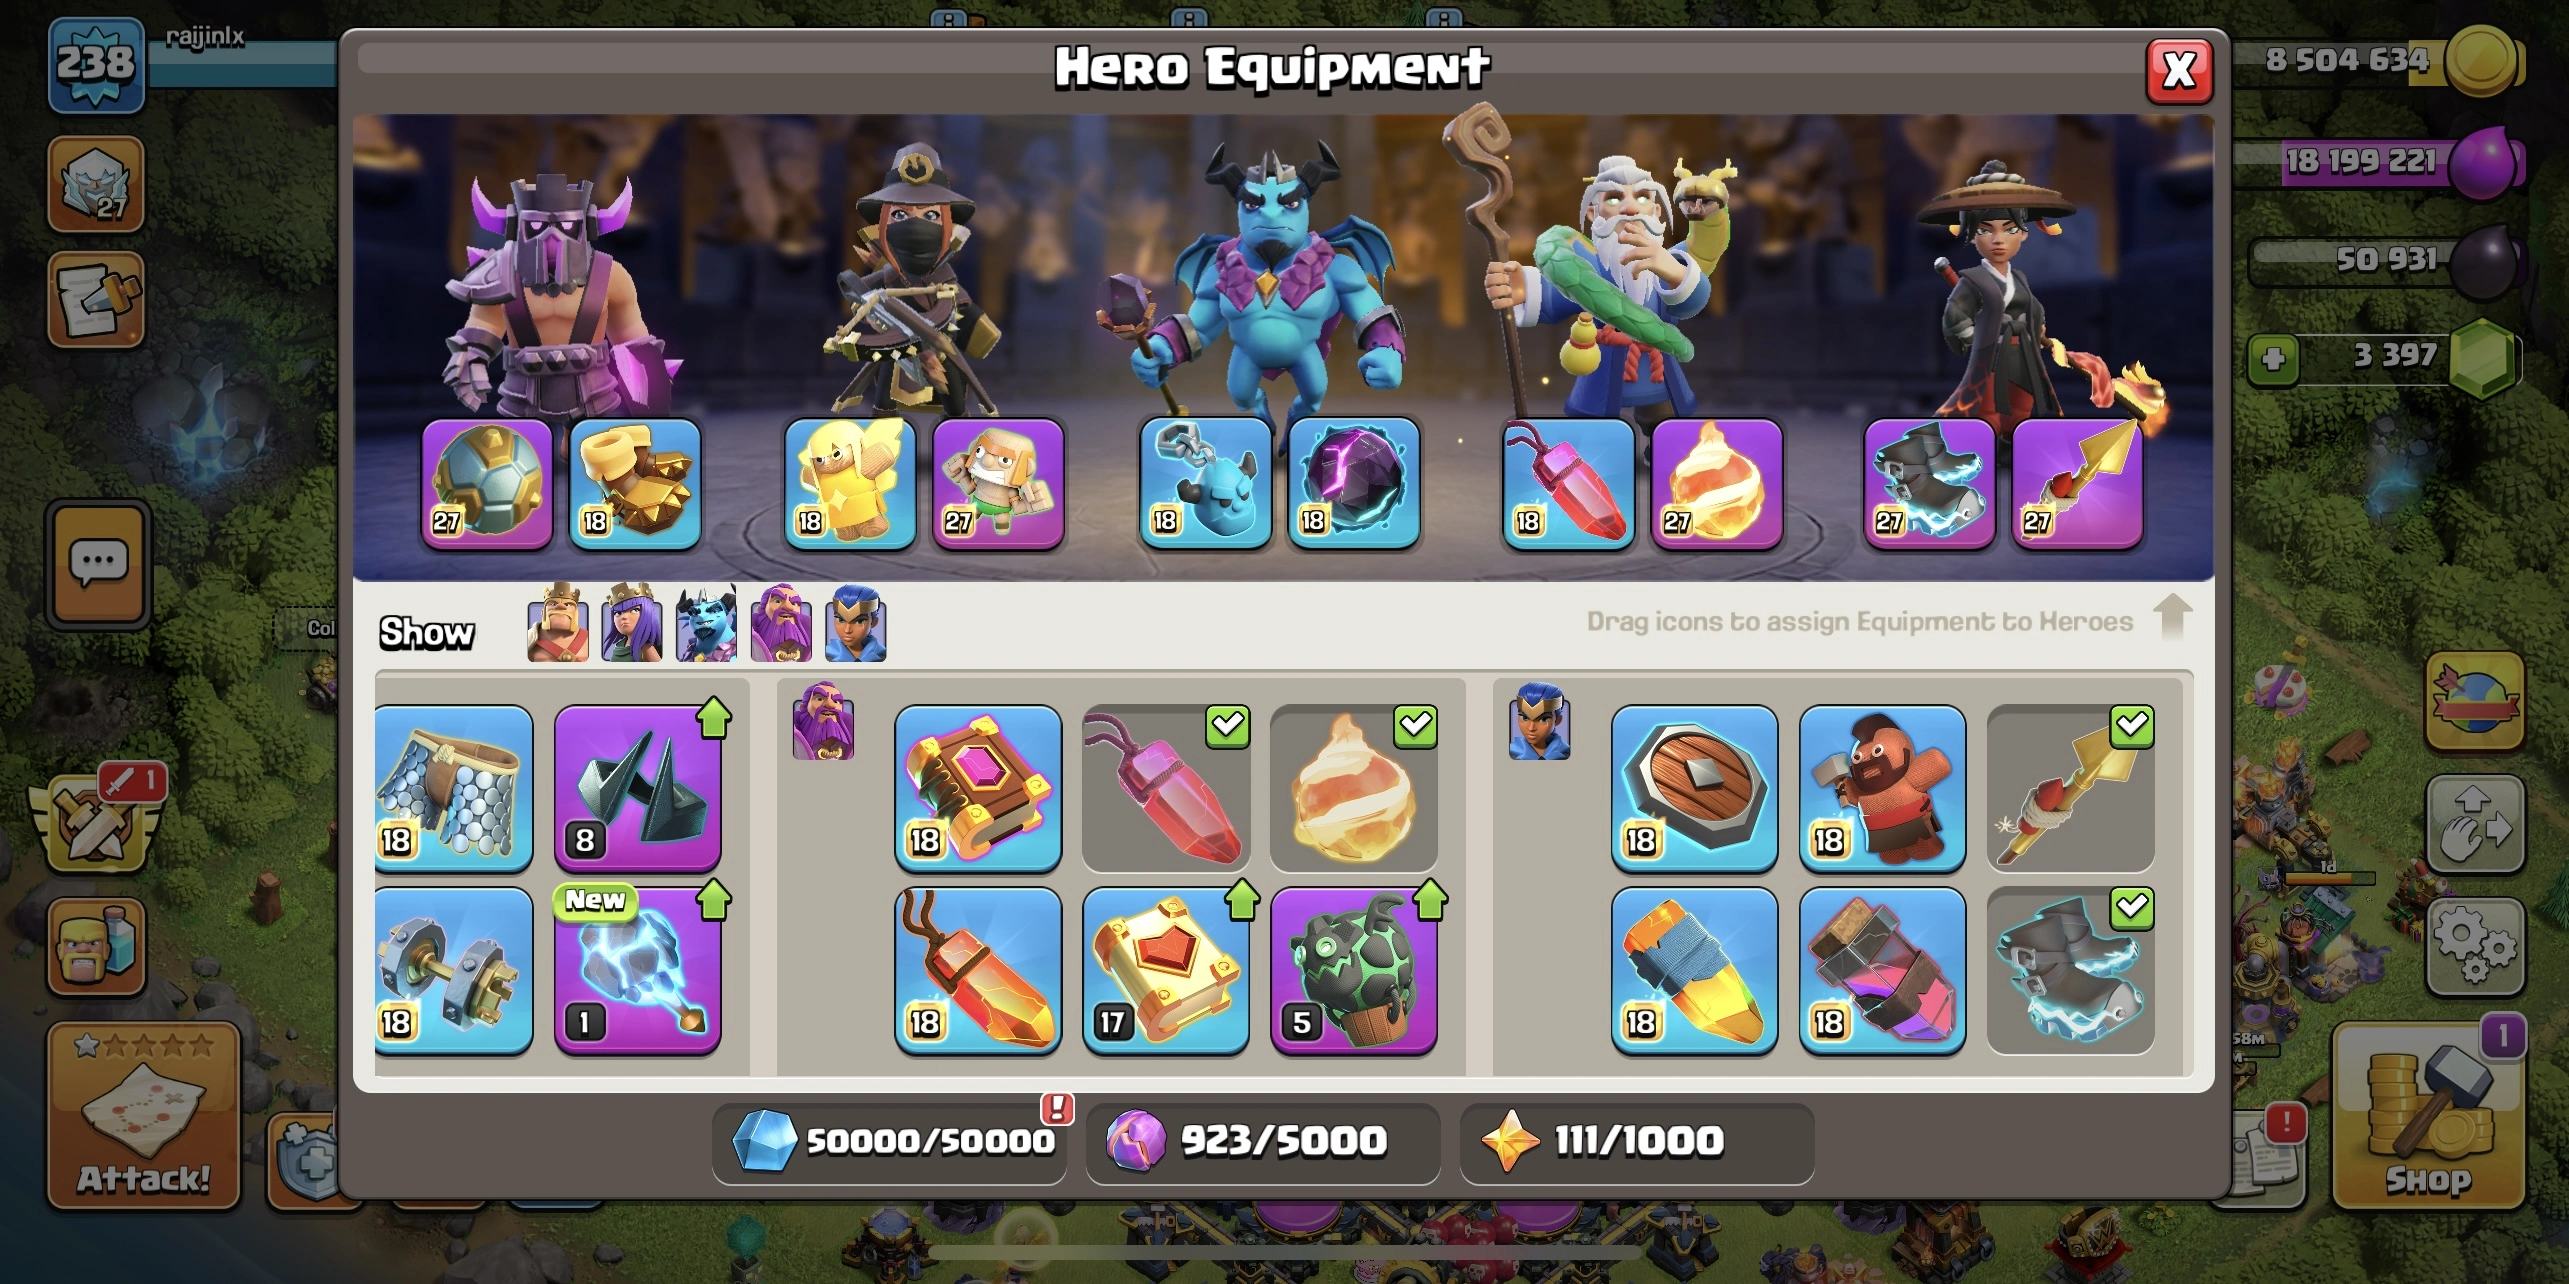Select the level 18 Hog Rider Puppet
The width and height of the screenshot is (2569, 1284).
click(1881, 788)
